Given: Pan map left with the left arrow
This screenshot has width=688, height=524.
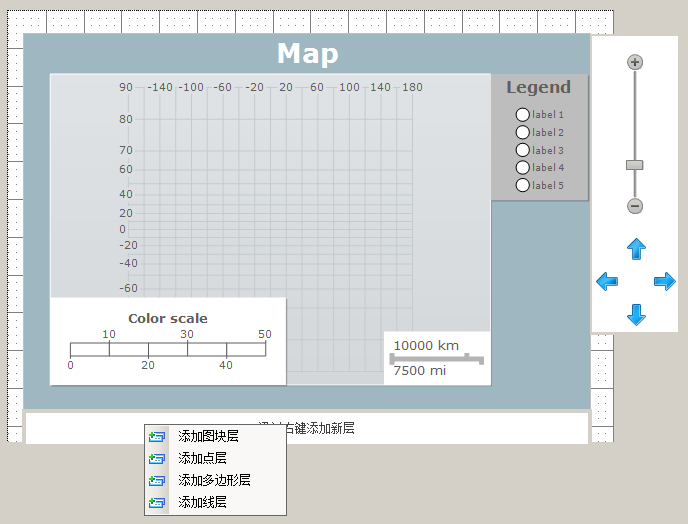Looking at the screenshot, I should (x=607, y=281).
